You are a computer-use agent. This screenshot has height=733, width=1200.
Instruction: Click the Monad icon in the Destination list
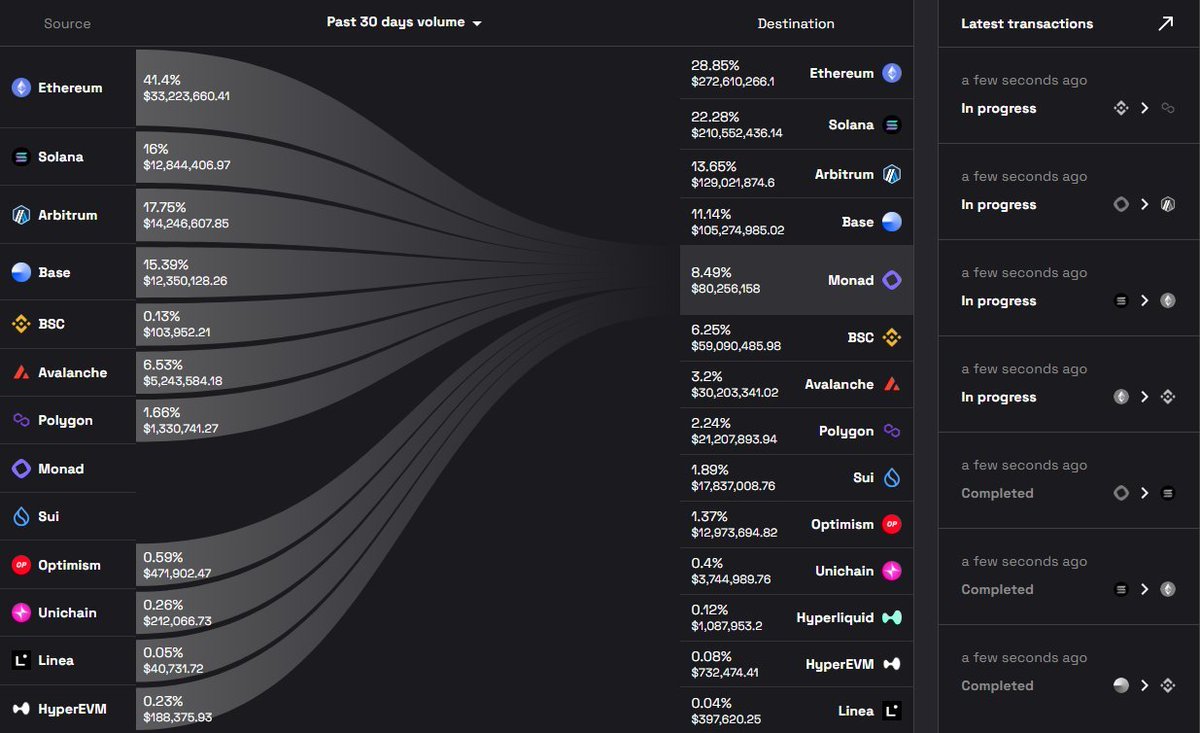[x=892, y=281]
